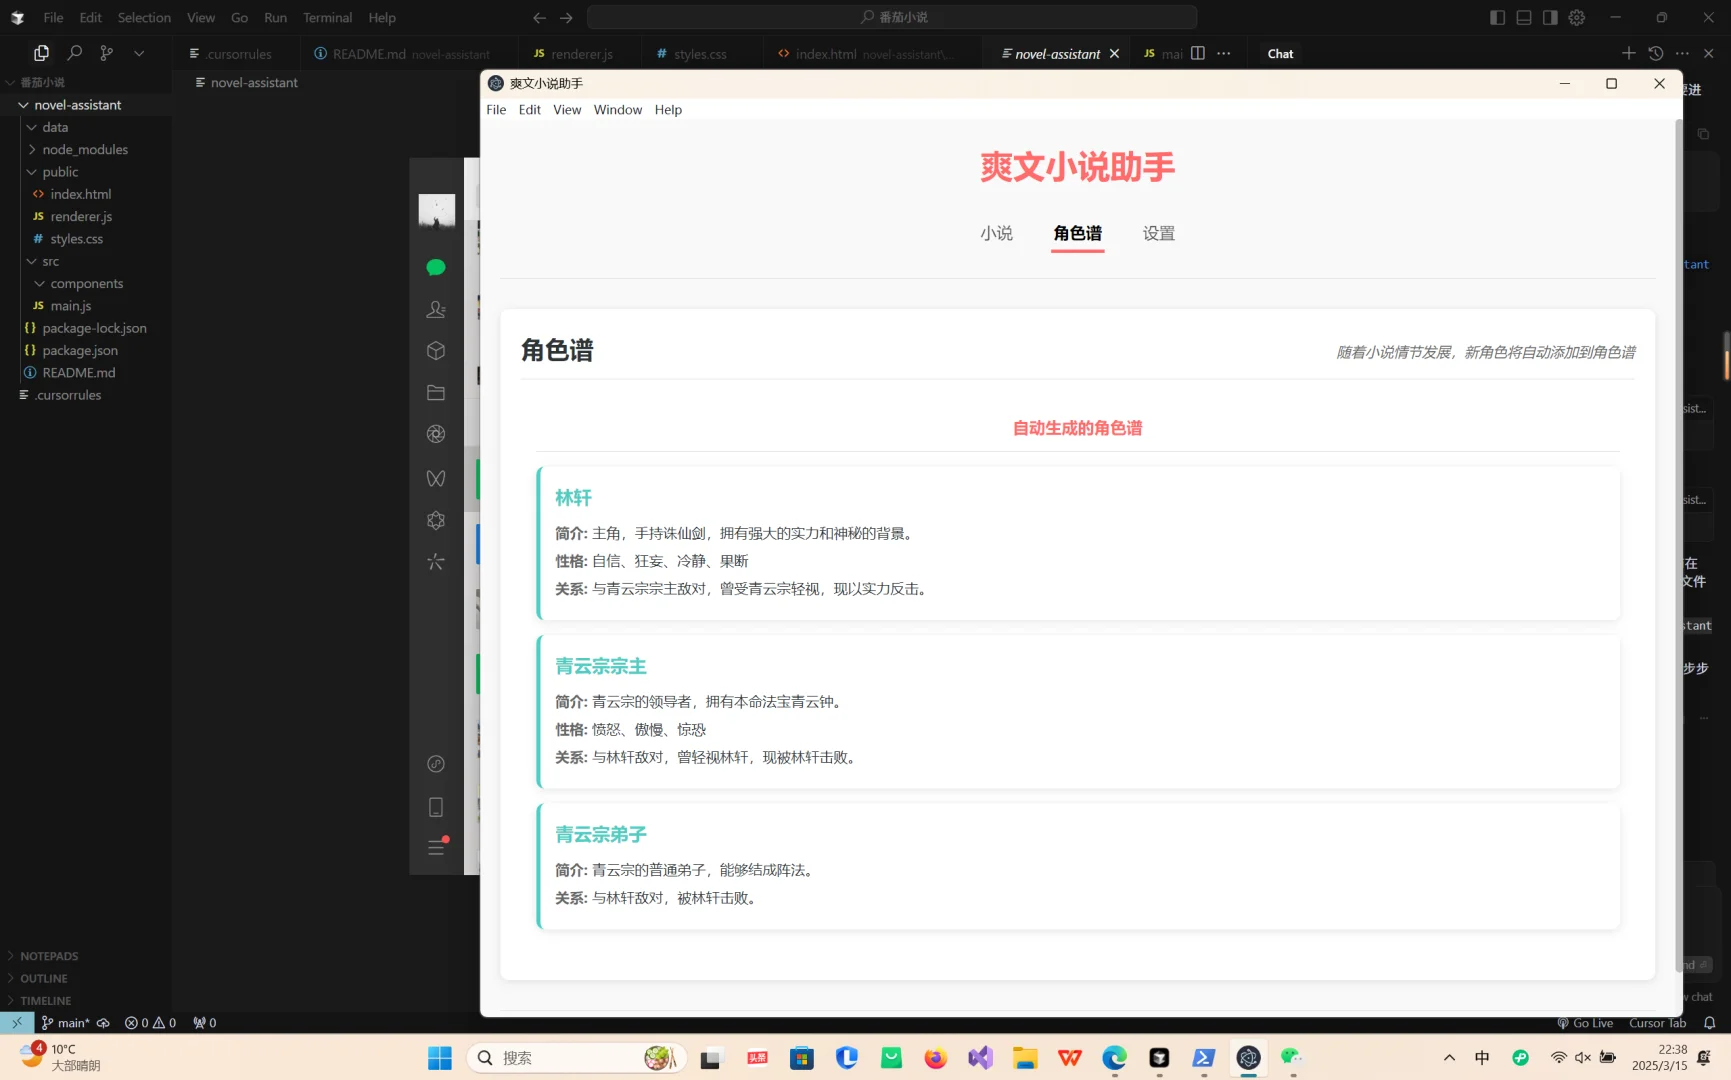This screenshot has height=1080, width=1731.
Task: Open Chat Files via the folder icon
Action: (x=435, y=392)
